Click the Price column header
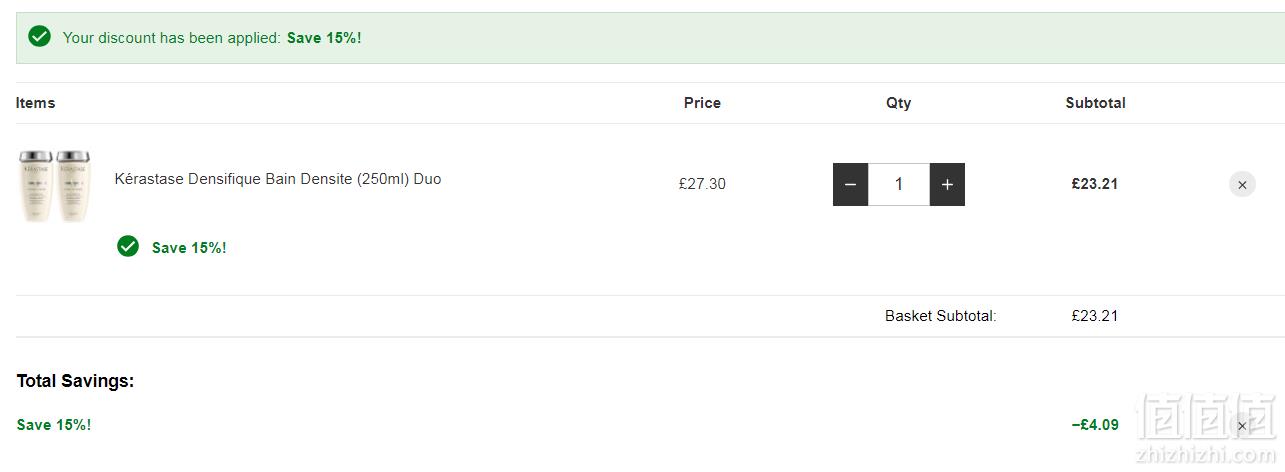This screenshot has width=1285, height=472. click(702, 103)
